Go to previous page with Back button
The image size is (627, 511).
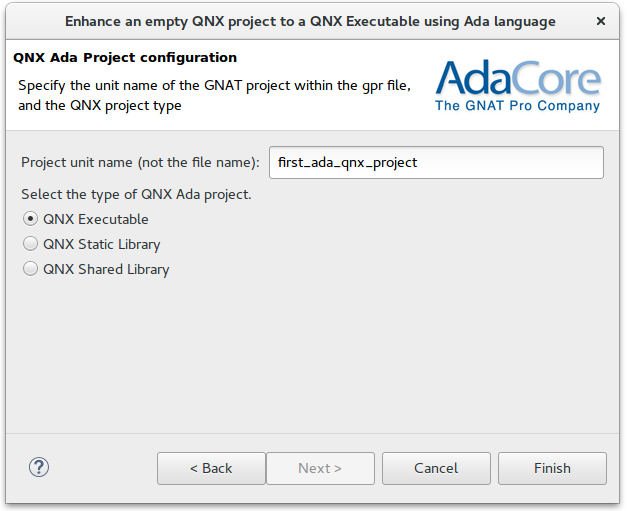point(211,468)
